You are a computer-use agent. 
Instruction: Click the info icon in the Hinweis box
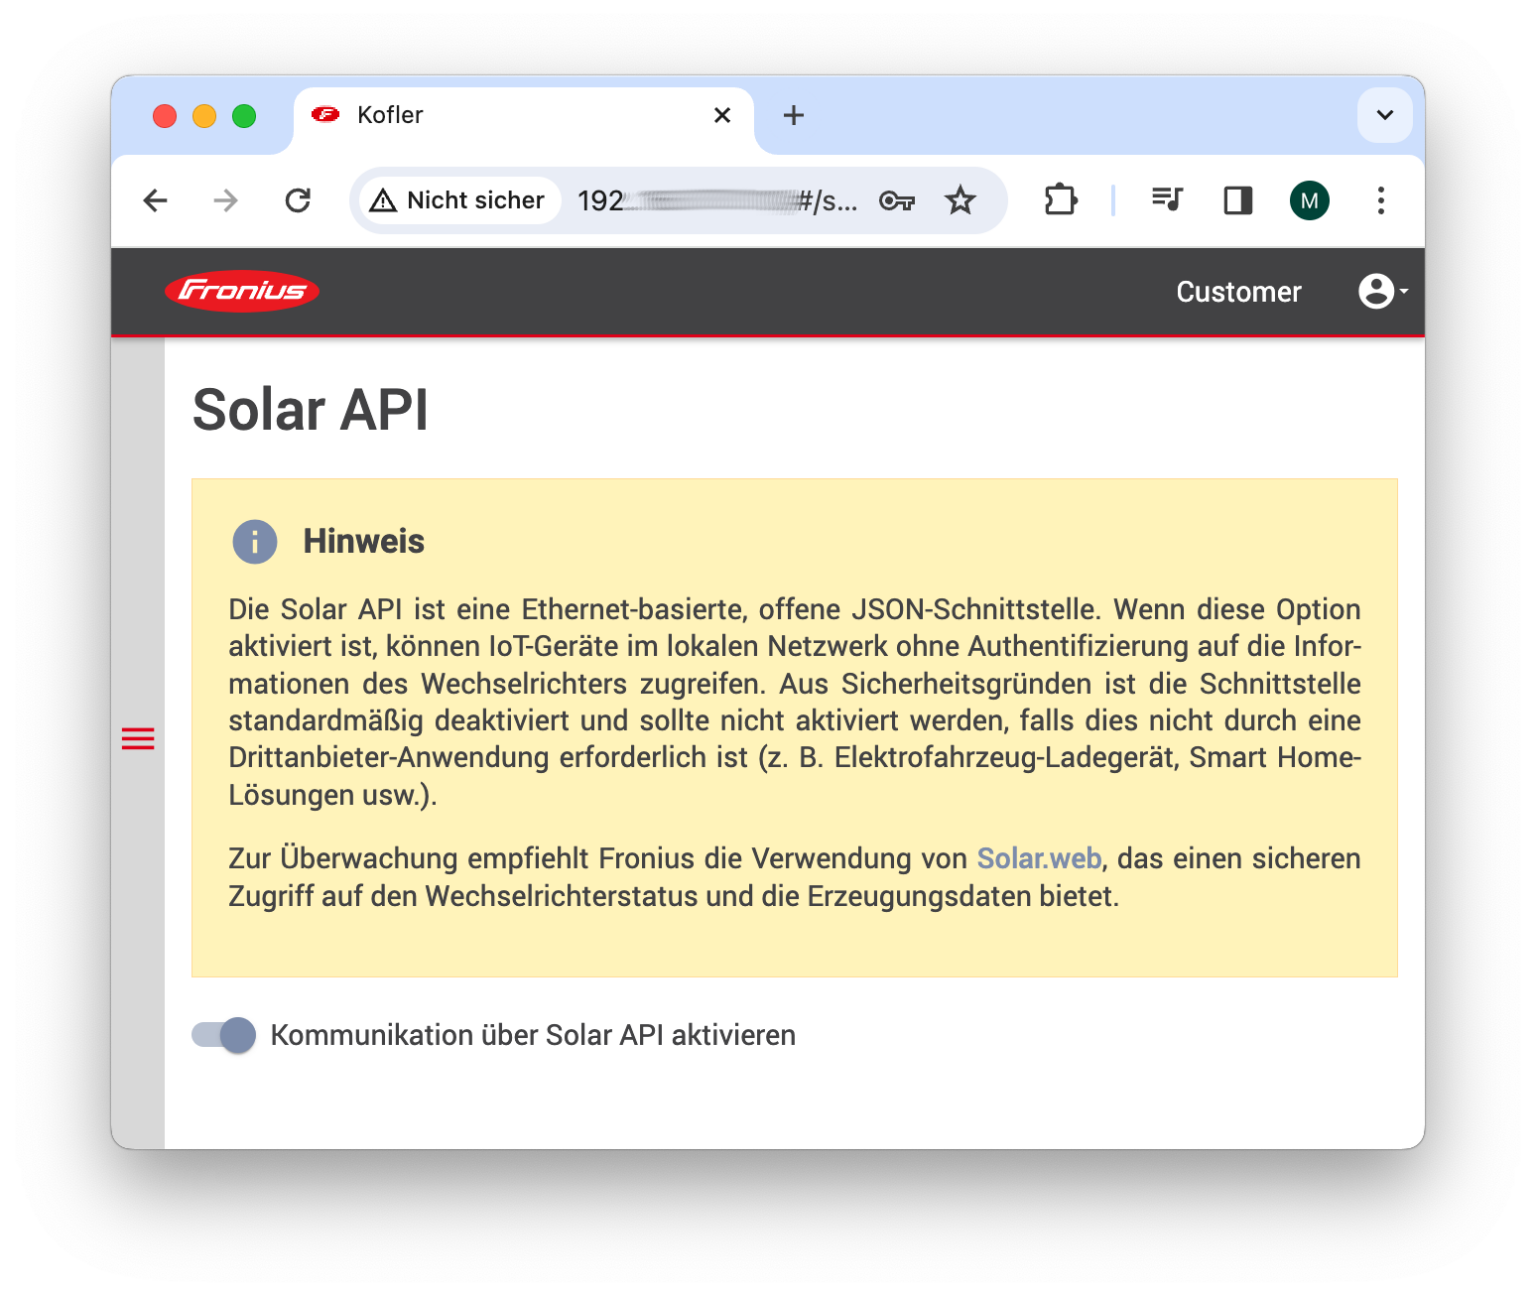(x=255, y=541)
